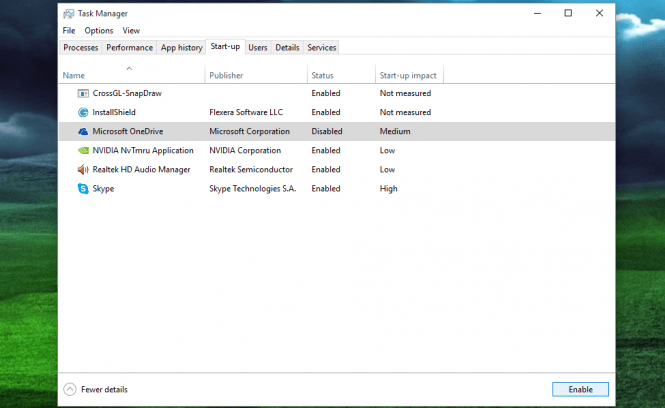Click the NVIDIA Corporation publisher cell

click(245, 151)
